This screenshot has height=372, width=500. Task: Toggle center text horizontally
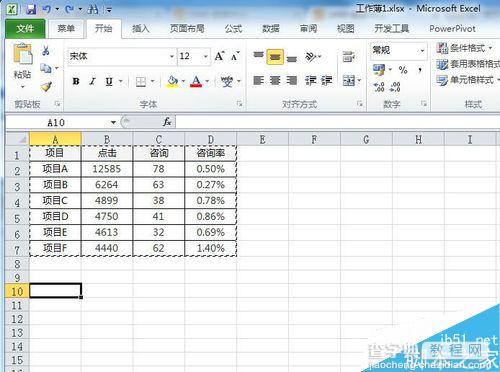[275, 80]
